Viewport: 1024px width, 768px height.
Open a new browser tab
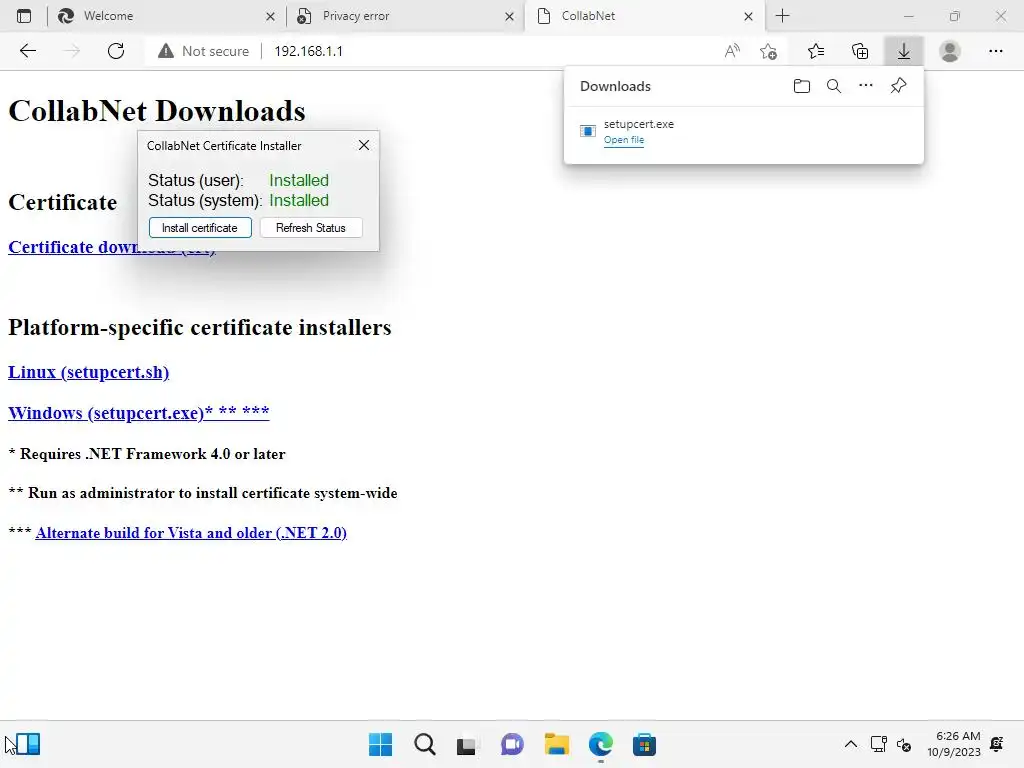click(x=782, y=16)
